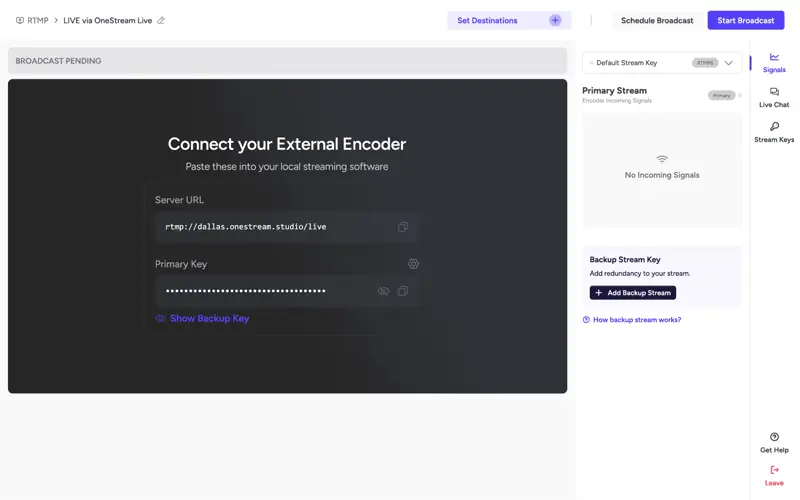Copy the Server URL with copy icon
800x500 pixels.
pos(403,227)
